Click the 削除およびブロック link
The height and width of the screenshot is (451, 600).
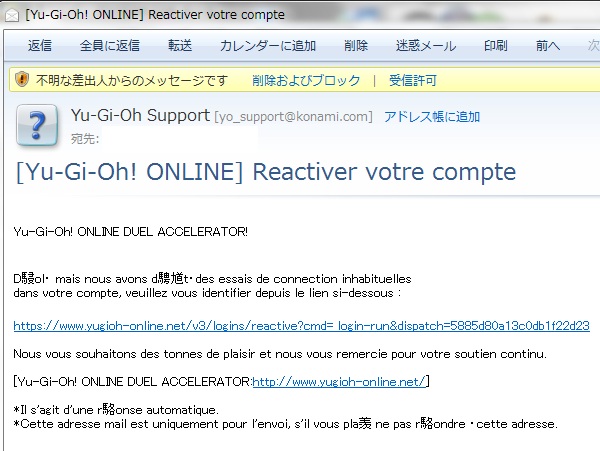click(306, 80)
